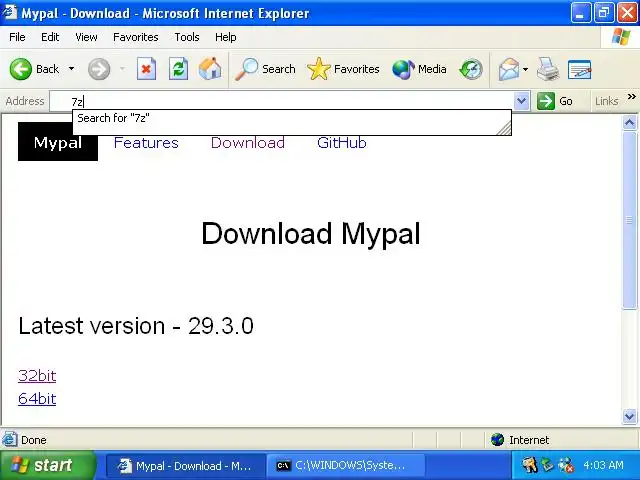Open the File menu
Viewport: 640px width, 480px height.
[x=17, y=37]
